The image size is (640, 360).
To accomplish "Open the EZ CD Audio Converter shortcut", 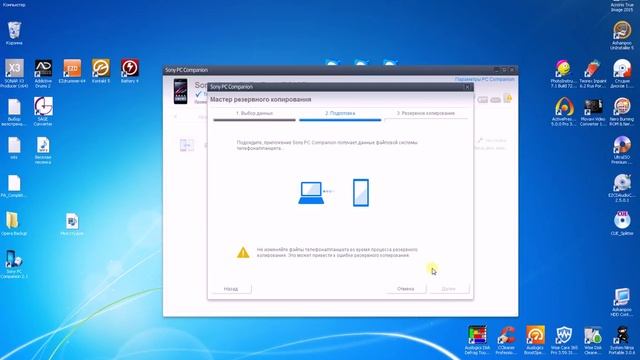I will tap(622, 188).
